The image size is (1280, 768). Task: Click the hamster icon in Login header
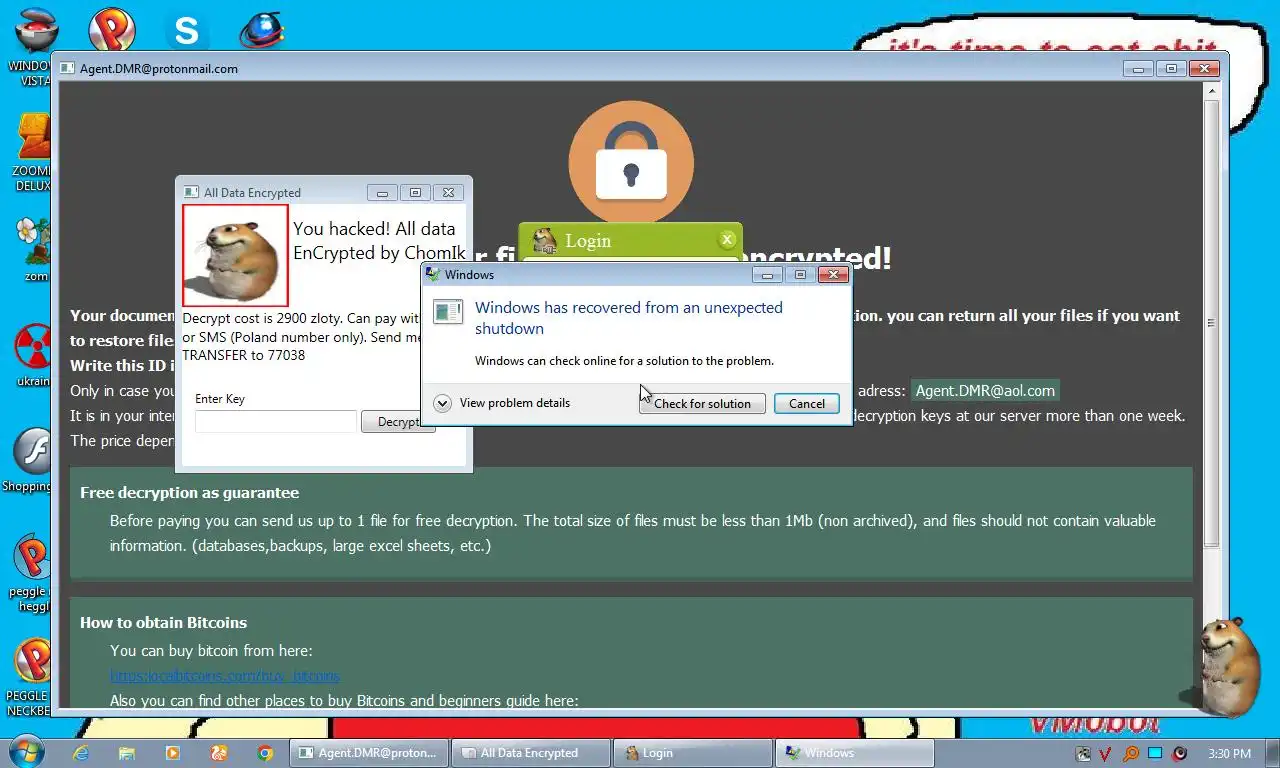[x=545, y=240]
